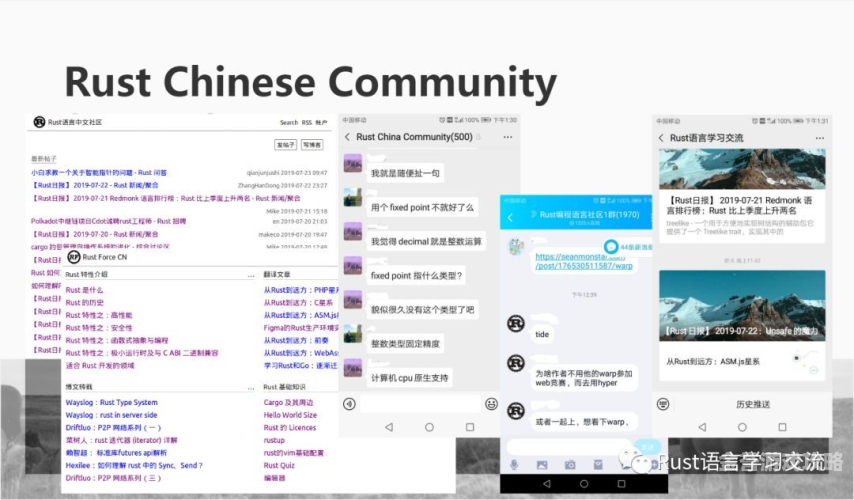Open 从Rust到远方：ASM.js星系 article row
The width and height of the screenshot is (854, 500).
pyautogui.click(x=742, y=361)
